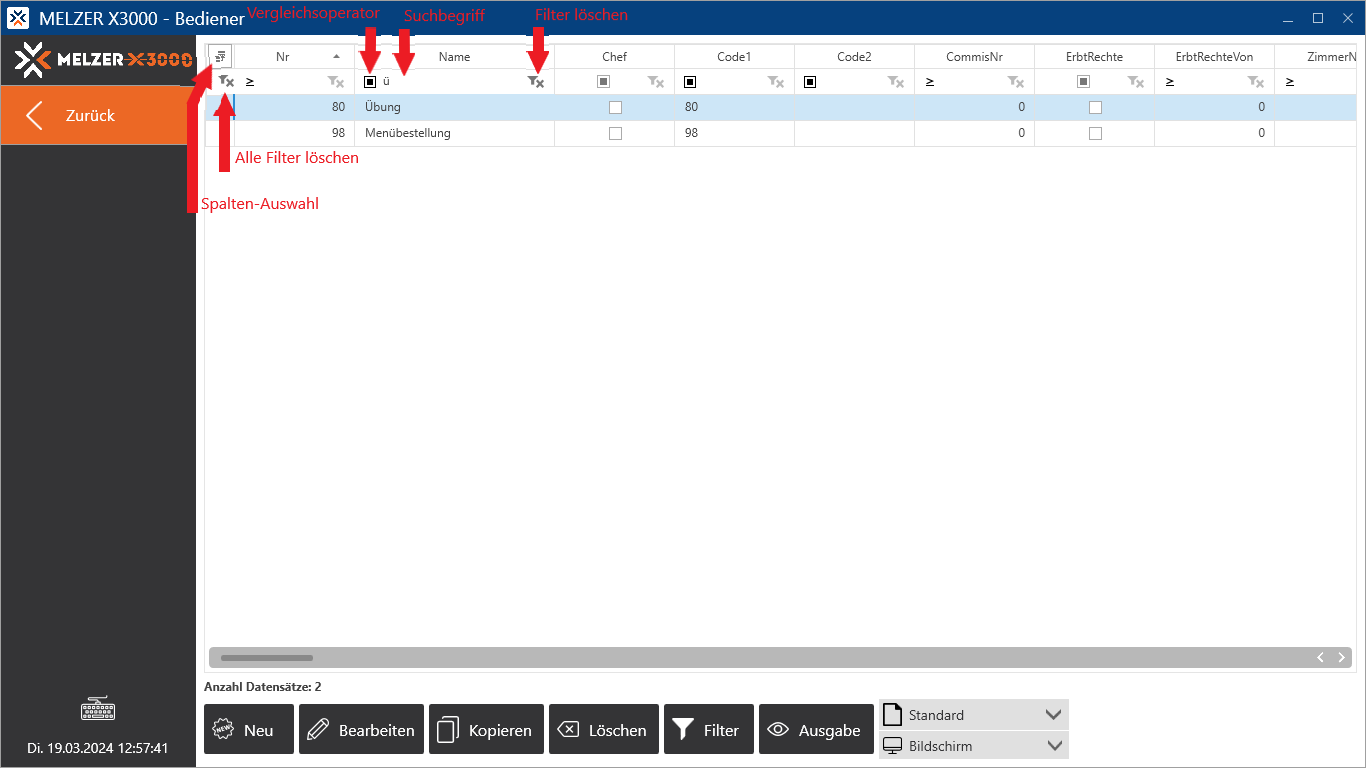Screen dimensions: 1366x768
Task: Open comparison operator for Code2 column
Action: click(x=810, y=82)
